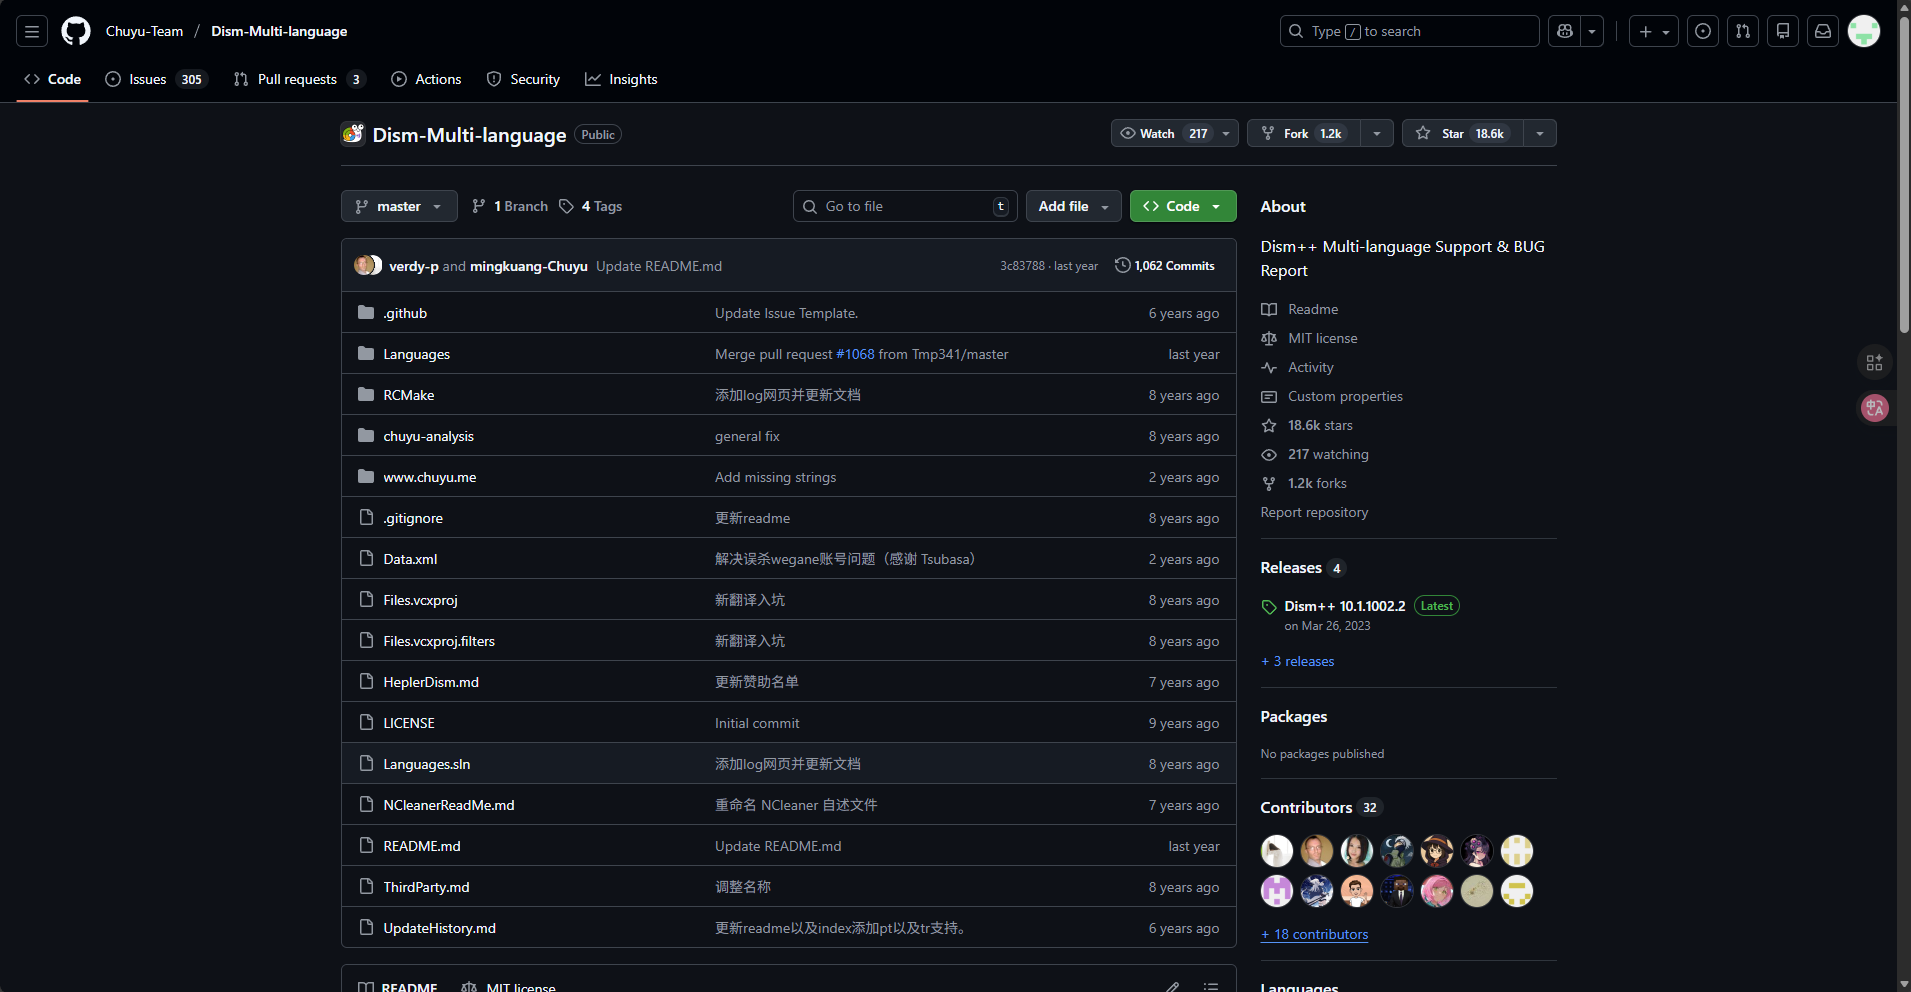Focus the Go to file search field
The width and height of the screenshot is (1911, 992).
tap(905, 206)
